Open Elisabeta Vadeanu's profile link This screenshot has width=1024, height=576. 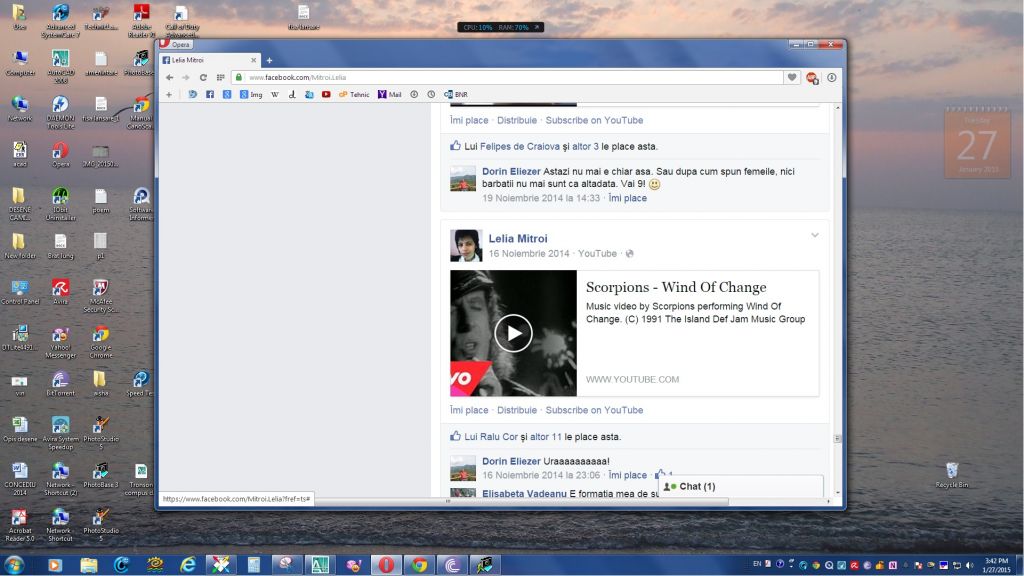pyautogui.click(x=524, y=494)
